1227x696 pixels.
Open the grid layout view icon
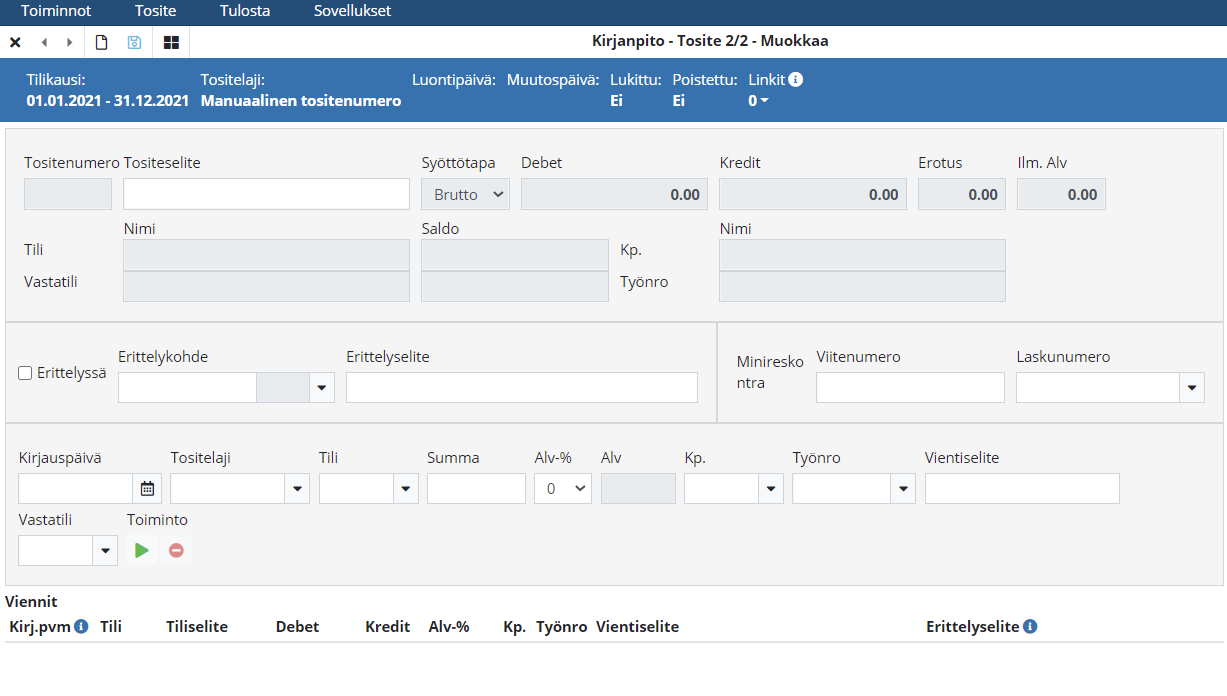(172, 42)
